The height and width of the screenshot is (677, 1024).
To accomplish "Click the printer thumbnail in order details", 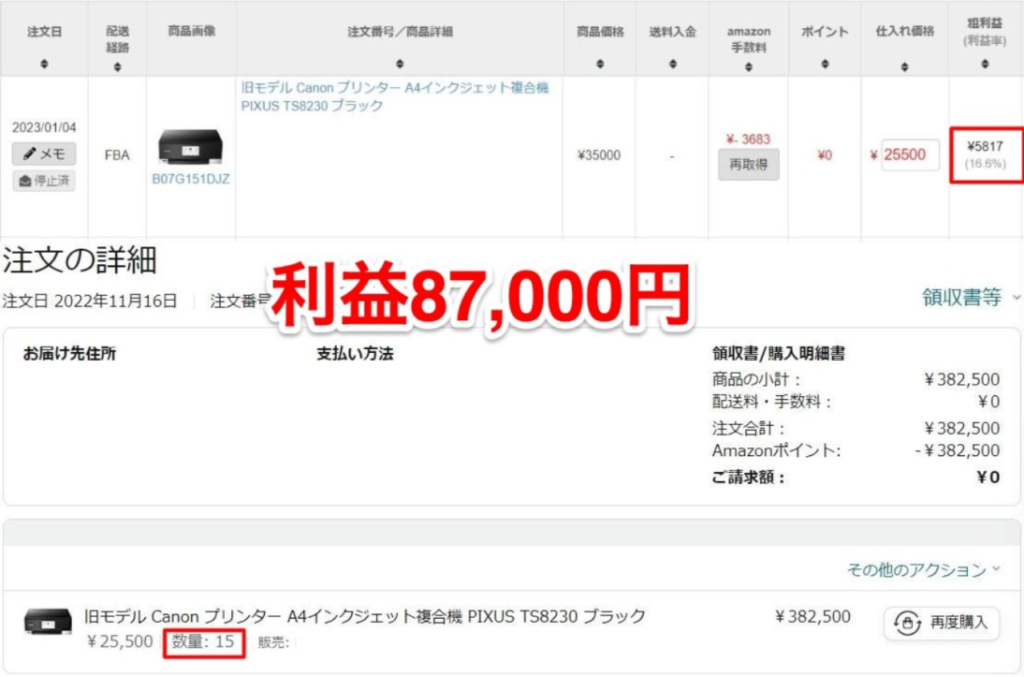I will coord(48,622).
